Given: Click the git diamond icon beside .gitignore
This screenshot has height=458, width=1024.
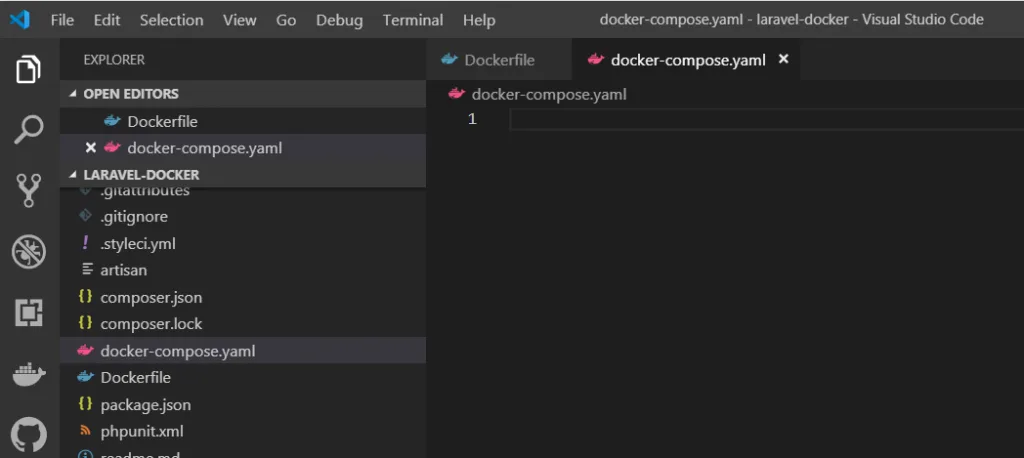Looking at the screenshot, I should click(84, 216).
